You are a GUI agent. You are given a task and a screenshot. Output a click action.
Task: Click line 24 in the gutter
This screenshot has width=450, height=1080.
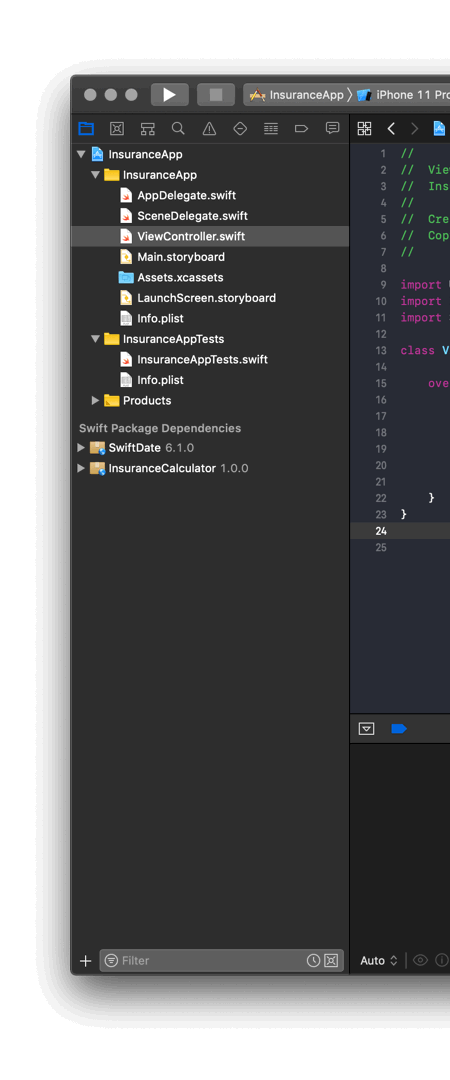pos(380,530)
